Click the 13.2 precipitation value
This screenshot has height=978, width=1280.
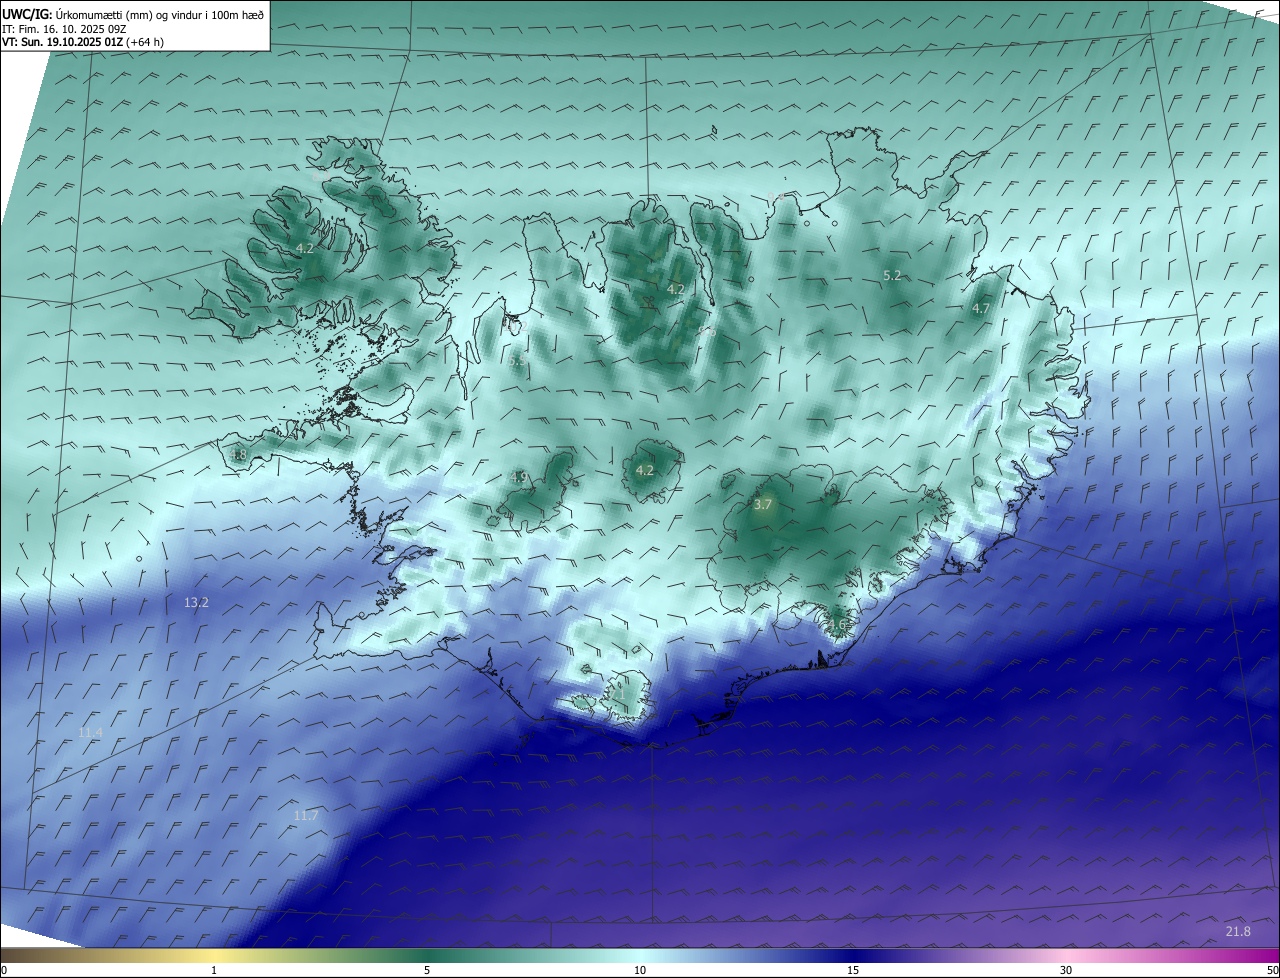(x=197, y=602)
